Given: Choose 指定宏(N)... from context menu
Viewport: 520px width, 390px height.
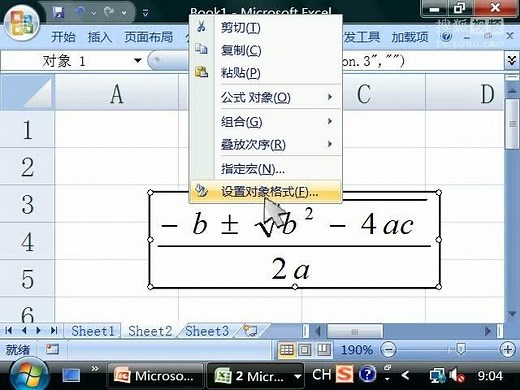Looking at the screenshot, I should click(x=266, y=169).
